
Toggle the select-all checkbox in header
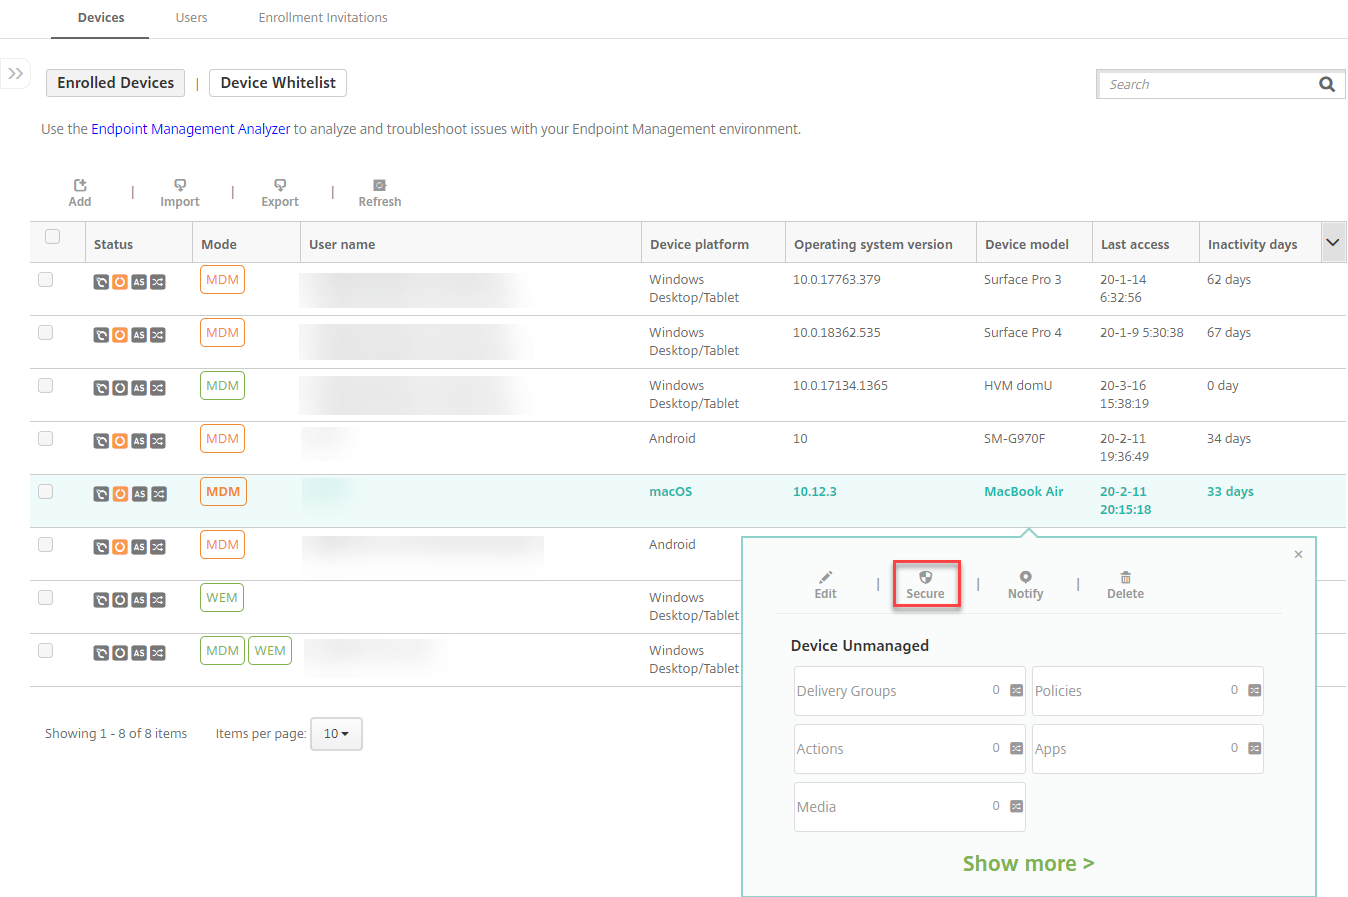pos(53,237)
